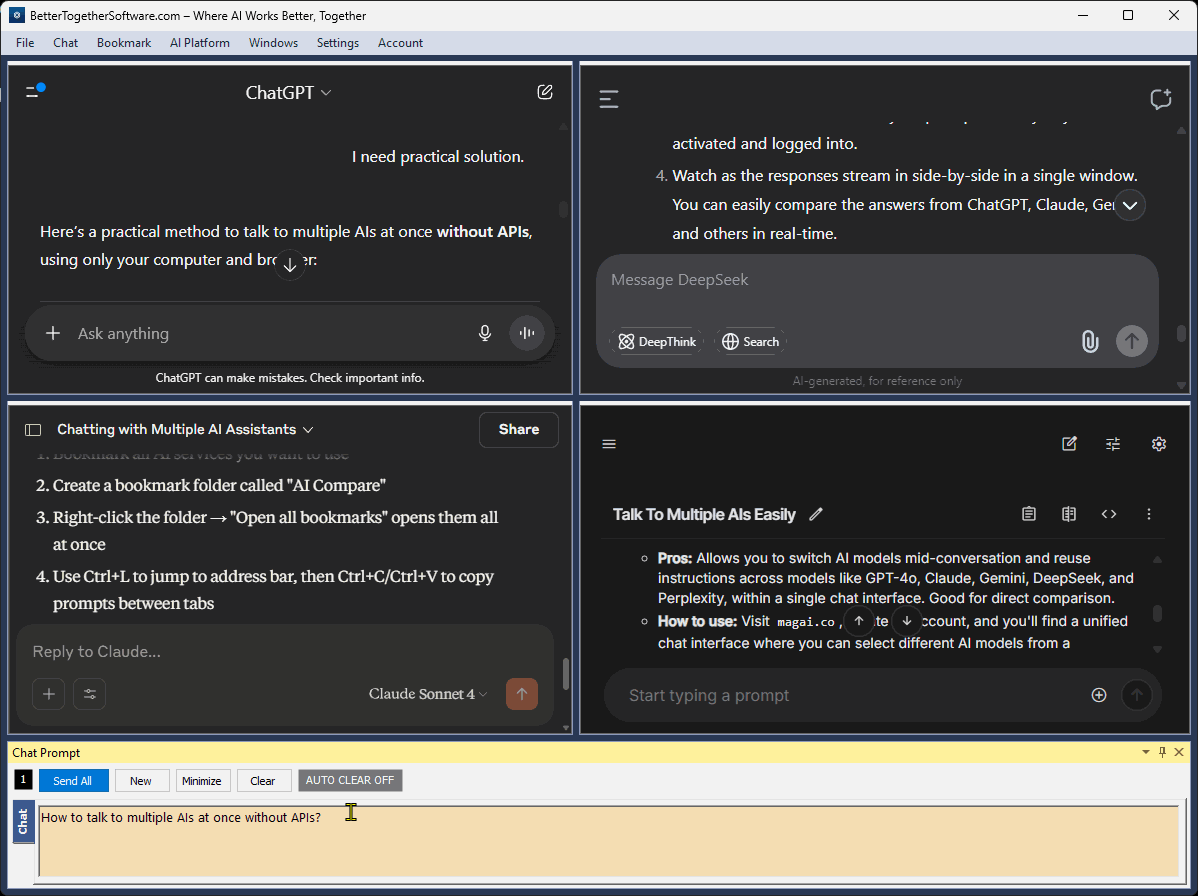Open the Settings menu
This screenshot has height=896, width=1198.
pyautogui.click(x=338, y=43)
